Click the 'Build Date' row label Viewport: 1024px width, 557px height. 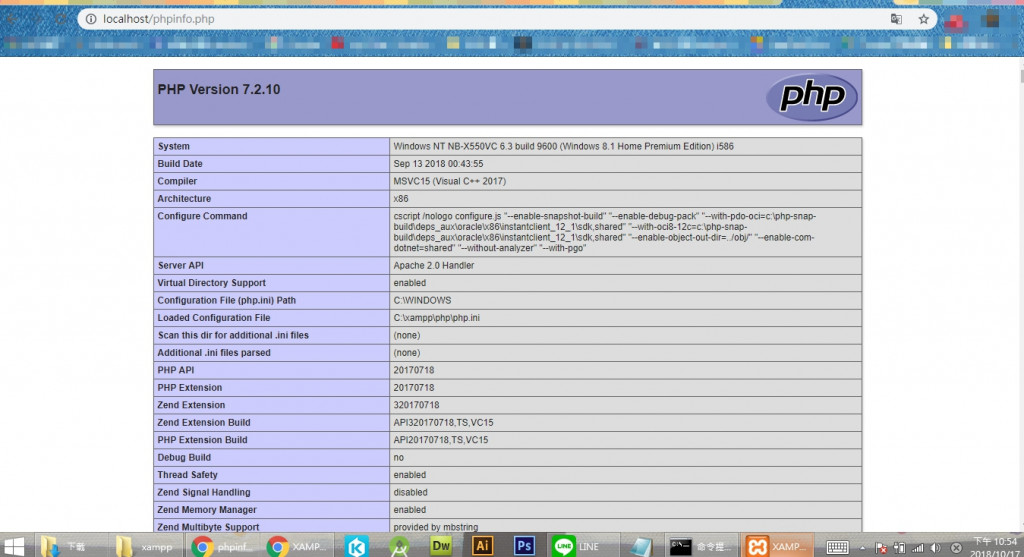click(x=180, y=164)
